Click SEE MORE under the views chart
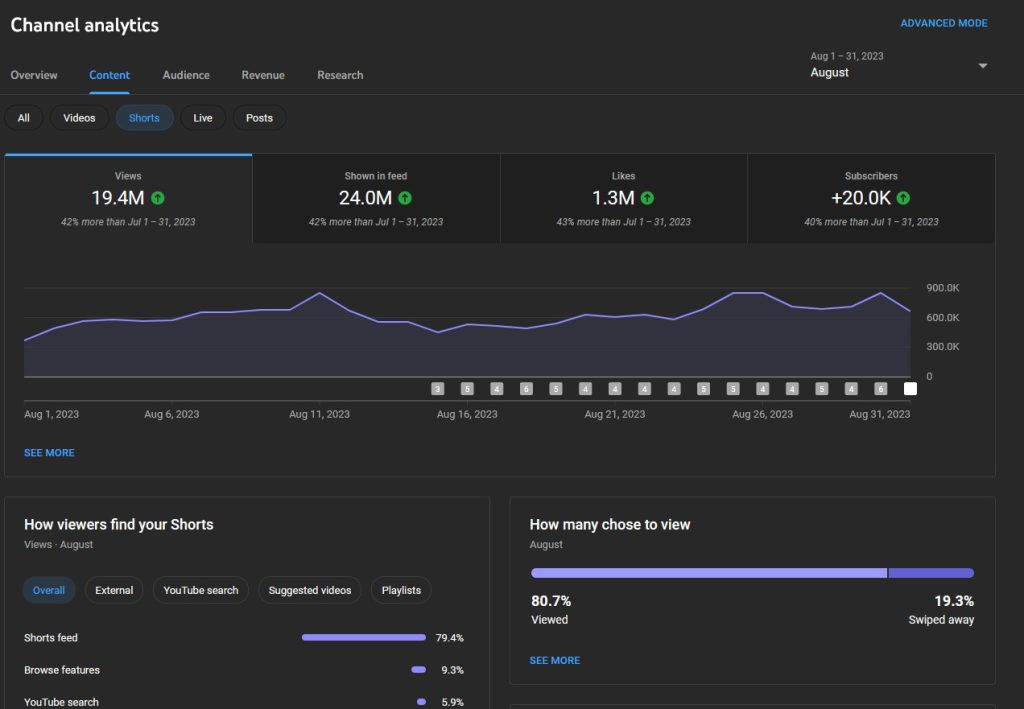 (49, 453)
